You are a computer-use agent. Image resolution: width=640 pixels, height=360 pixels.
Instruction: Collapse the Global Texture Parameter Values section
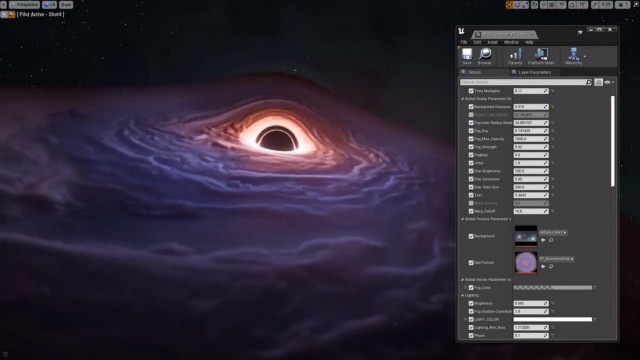[462, 219]
